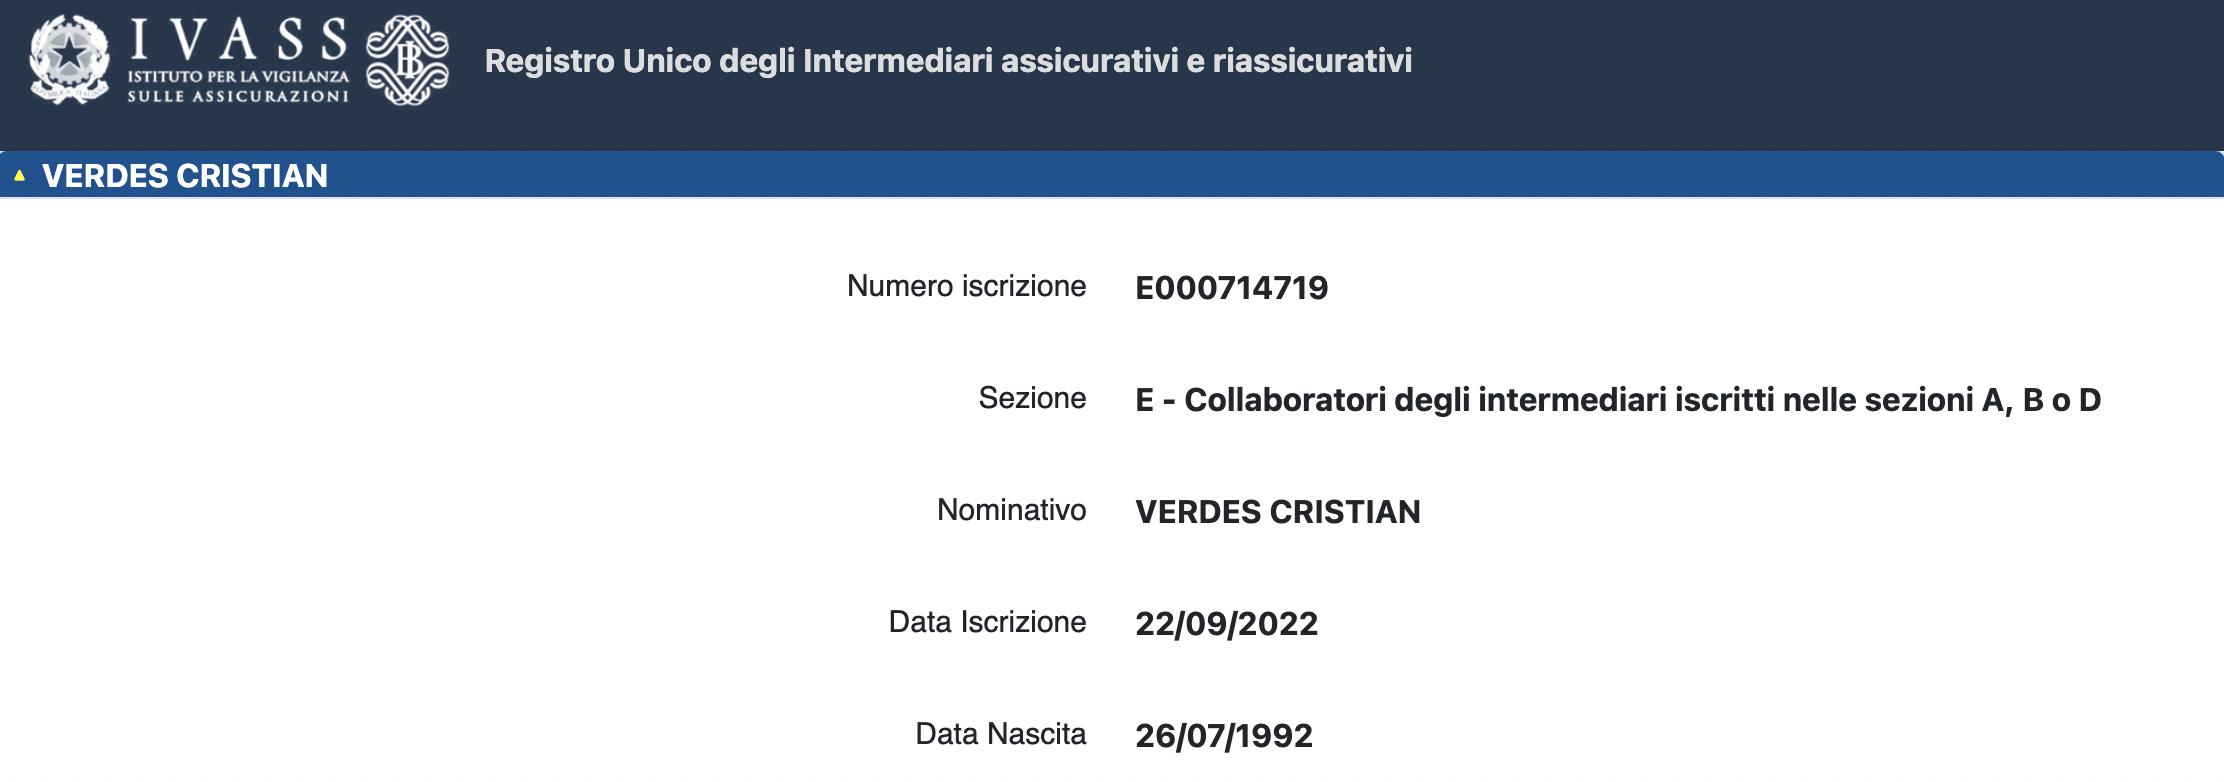Click the blue panel title bar
Viewport: 2224px width, 782px height.
[1200, 176]
